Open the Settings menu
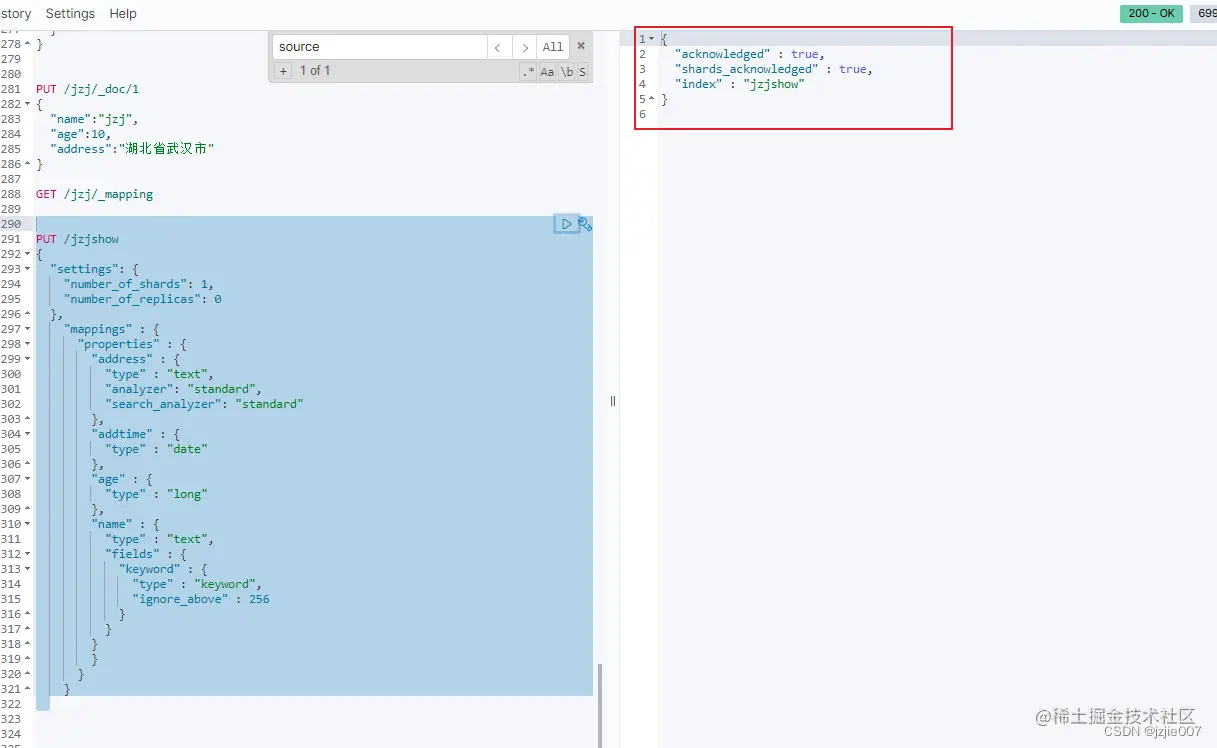 point(70,14)
